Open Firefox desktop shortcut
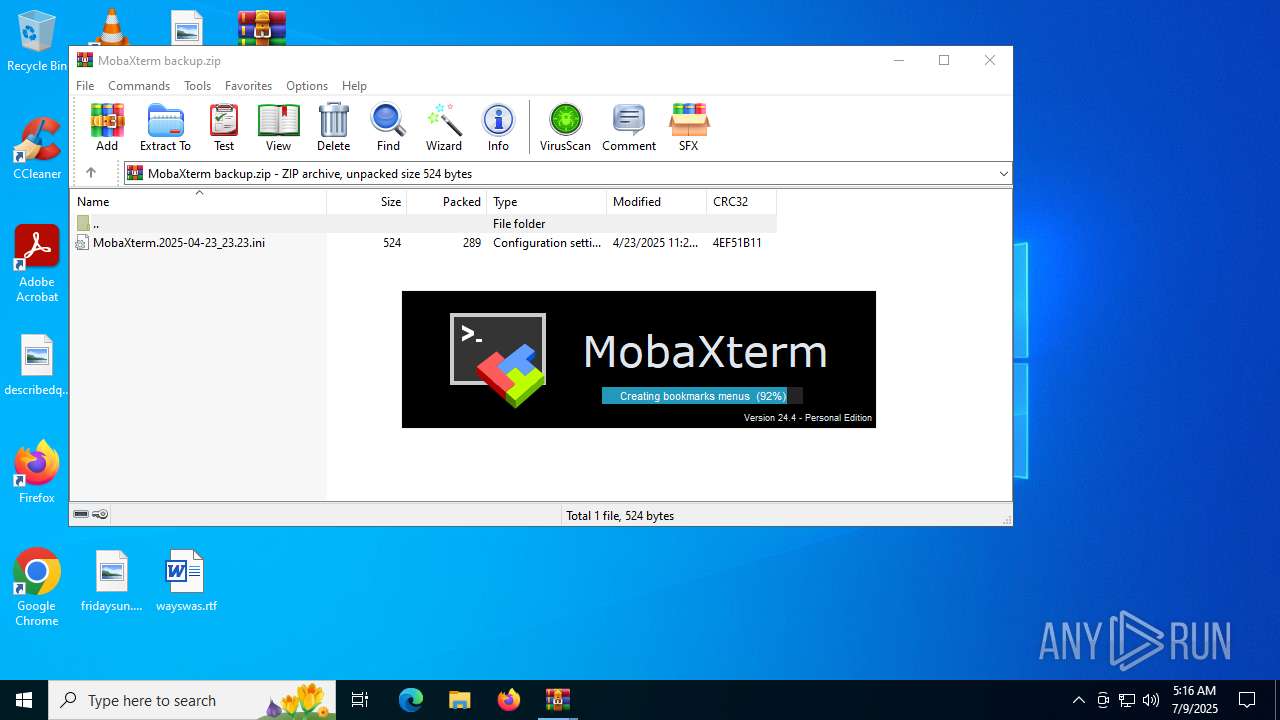 tap(37, 472)
